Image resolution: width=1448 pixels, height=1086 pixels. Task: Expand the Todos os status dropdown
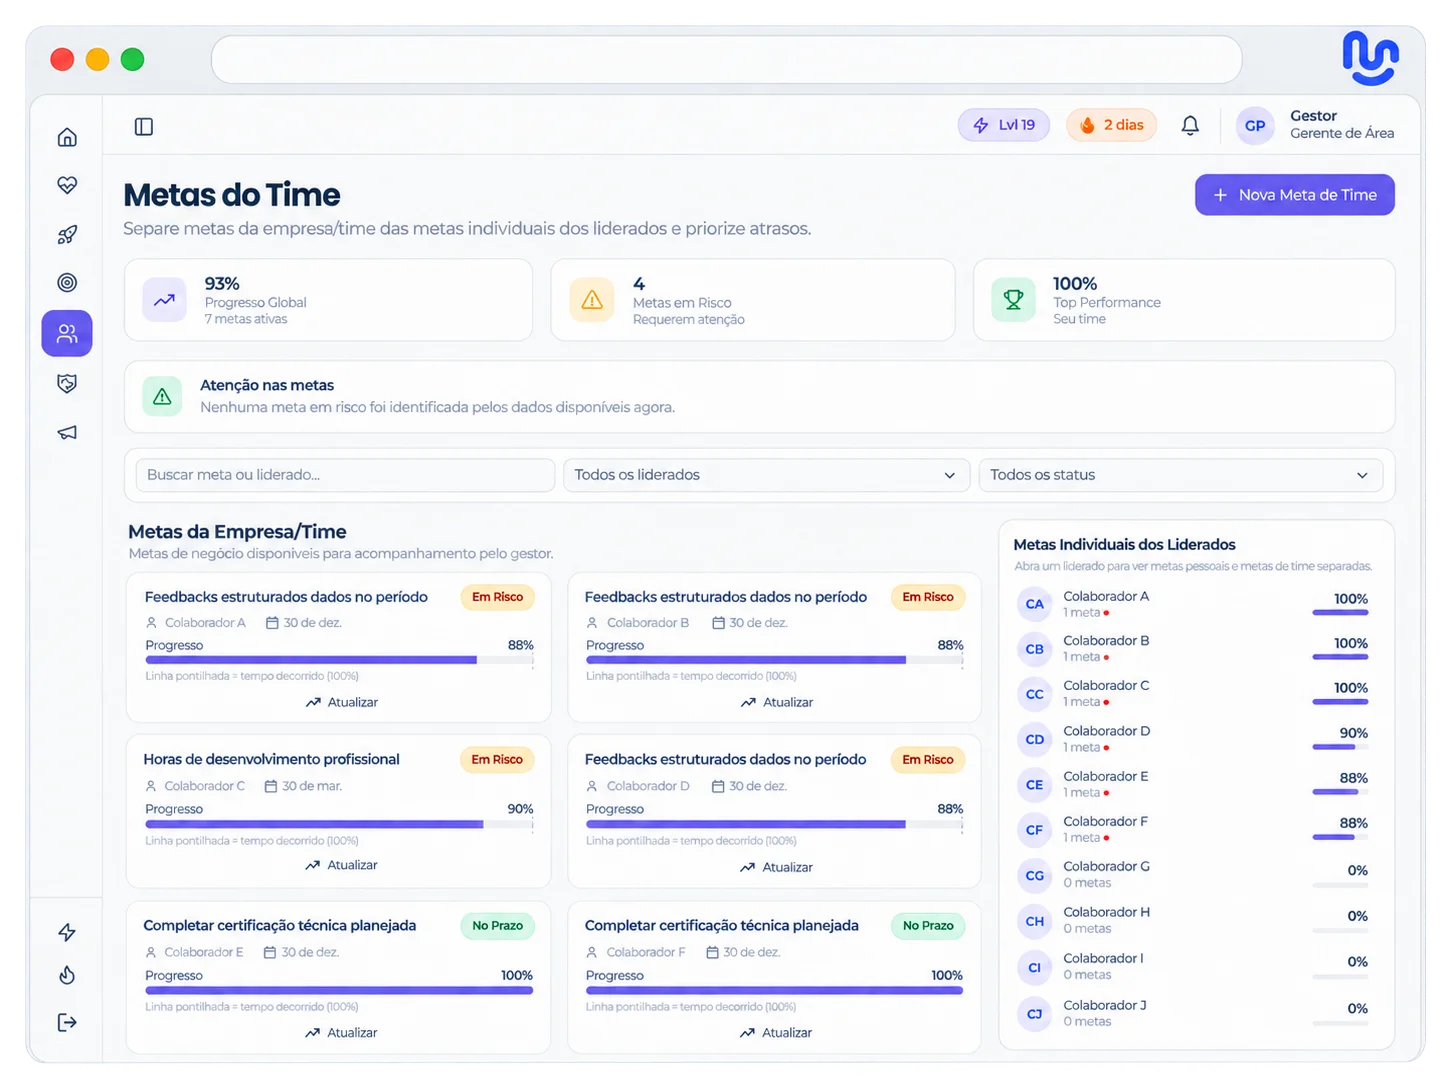tap(1181, 475)
